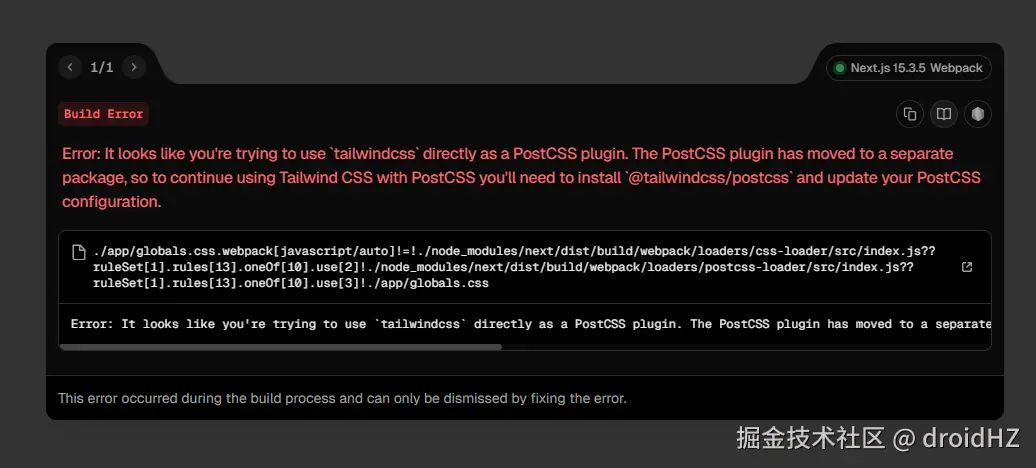Click the 1/1 error counter
1036x468 pixels.
pyautogui.click(x=102, y=67)
